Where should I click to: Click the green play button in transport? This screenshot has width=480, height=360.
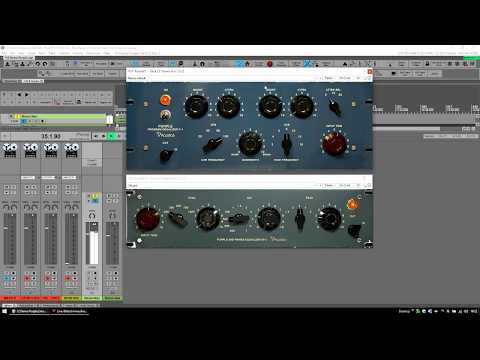pyautogui.click(x=111, y=136)
